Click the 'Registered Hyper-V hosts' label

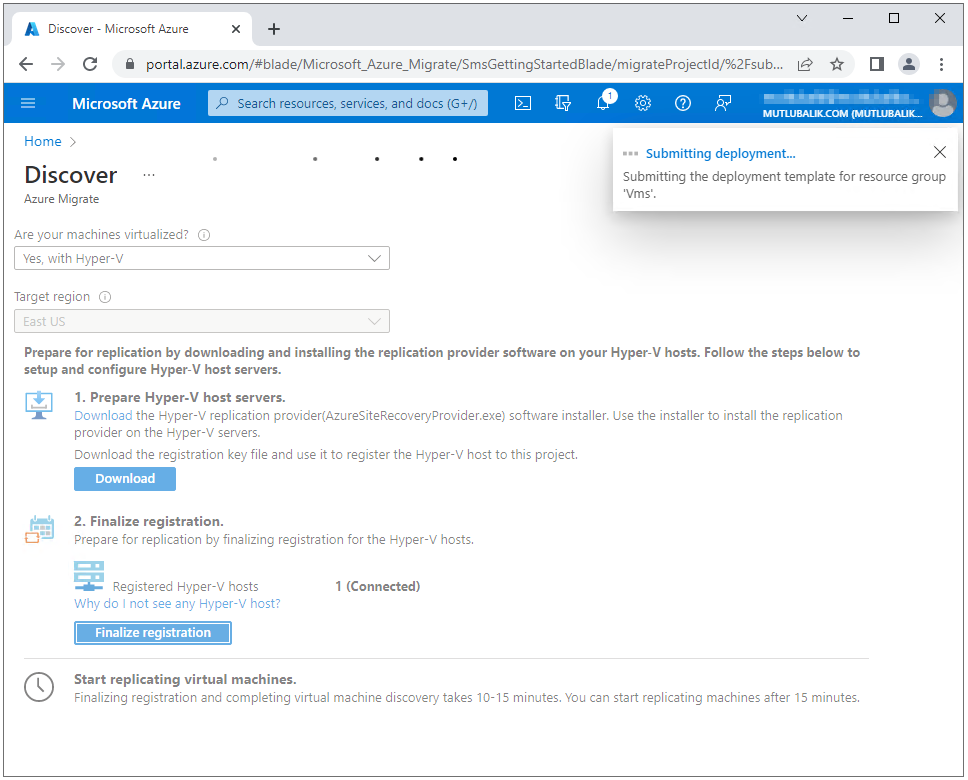185,587
